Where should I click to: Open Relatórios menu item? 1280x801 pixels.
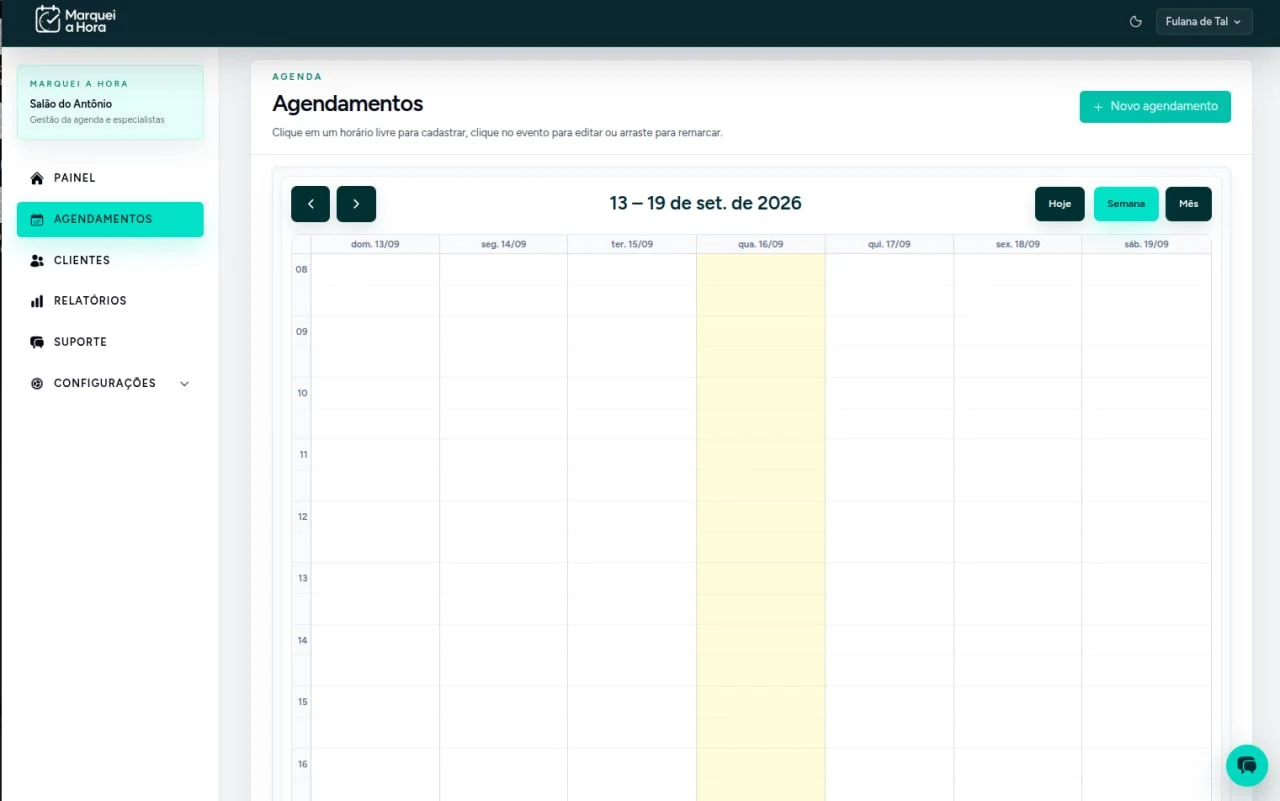tap(110, 301)
